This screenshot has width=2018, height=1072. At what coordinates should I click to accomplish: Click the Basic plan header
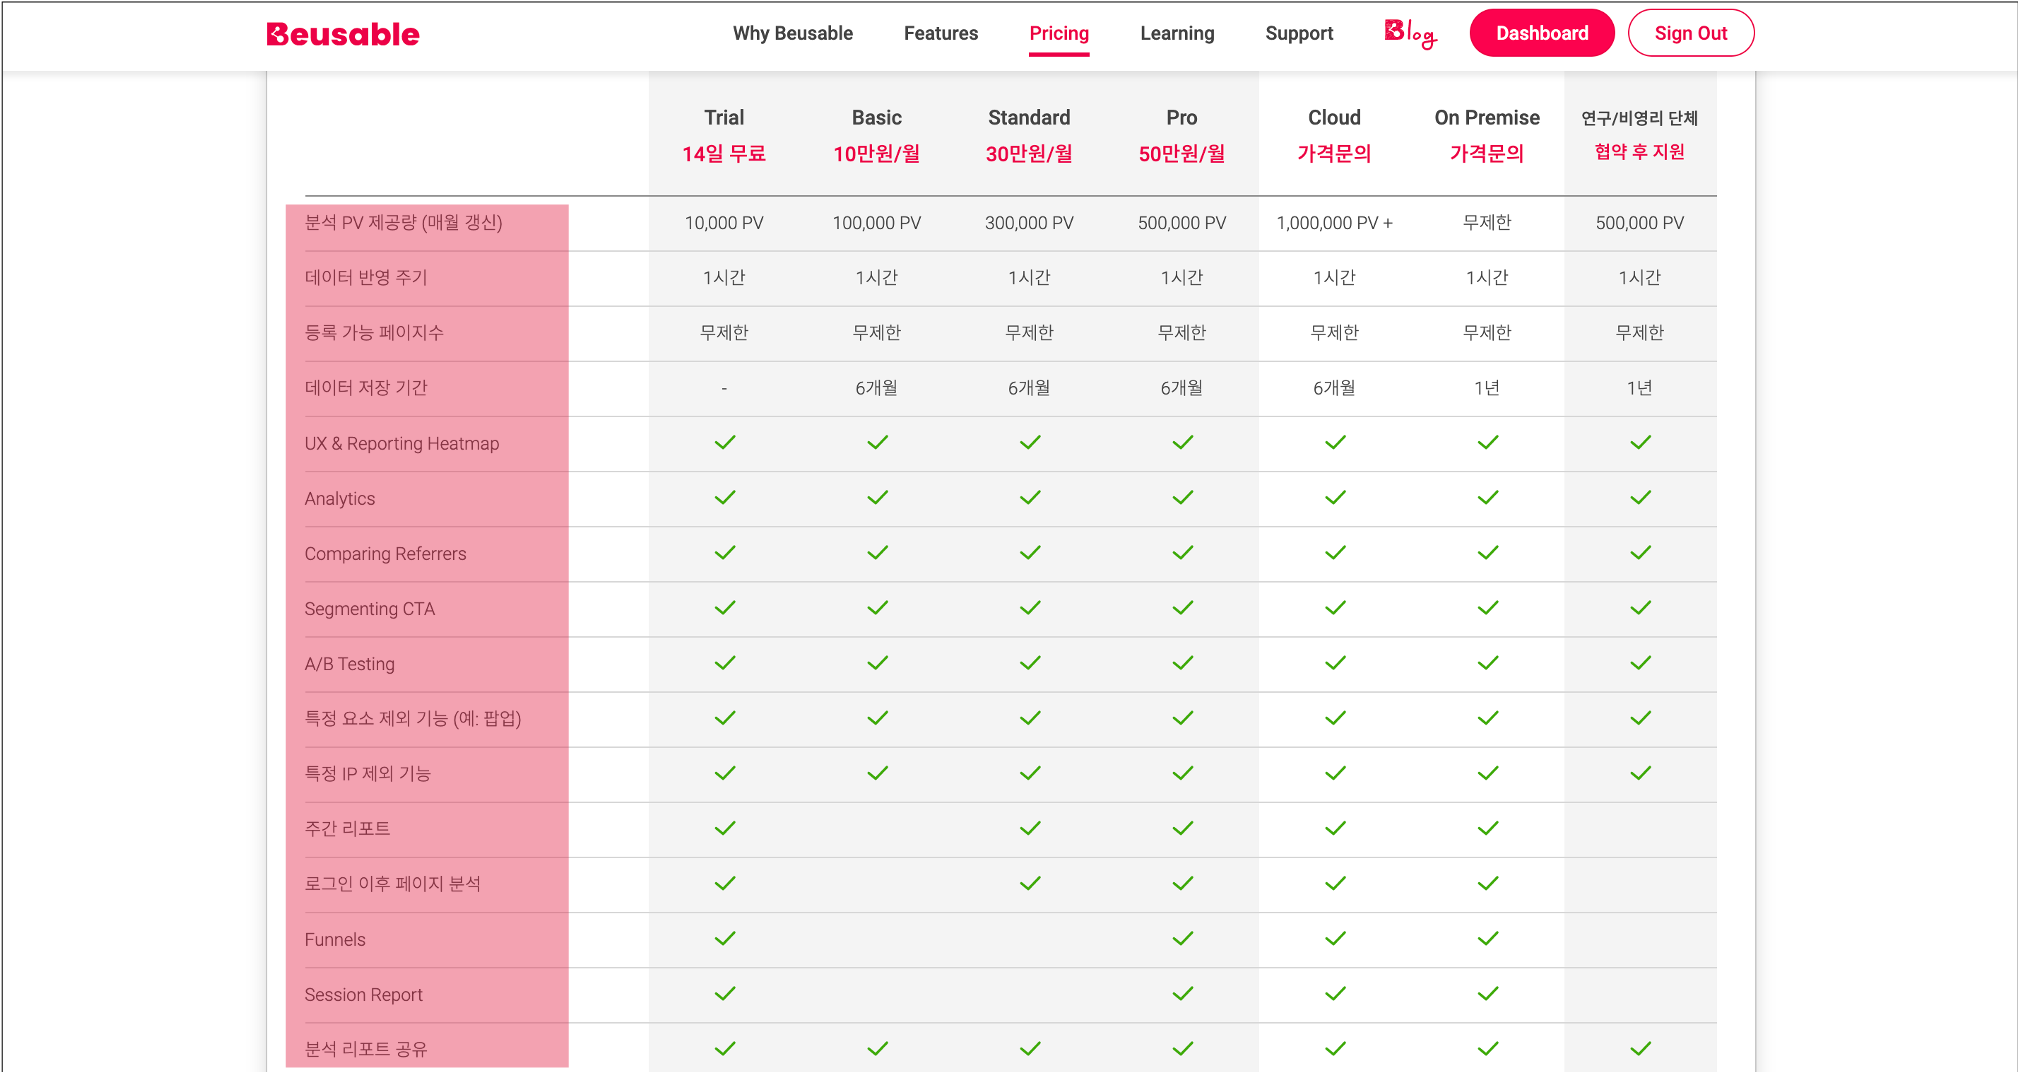tap(877, 118)
